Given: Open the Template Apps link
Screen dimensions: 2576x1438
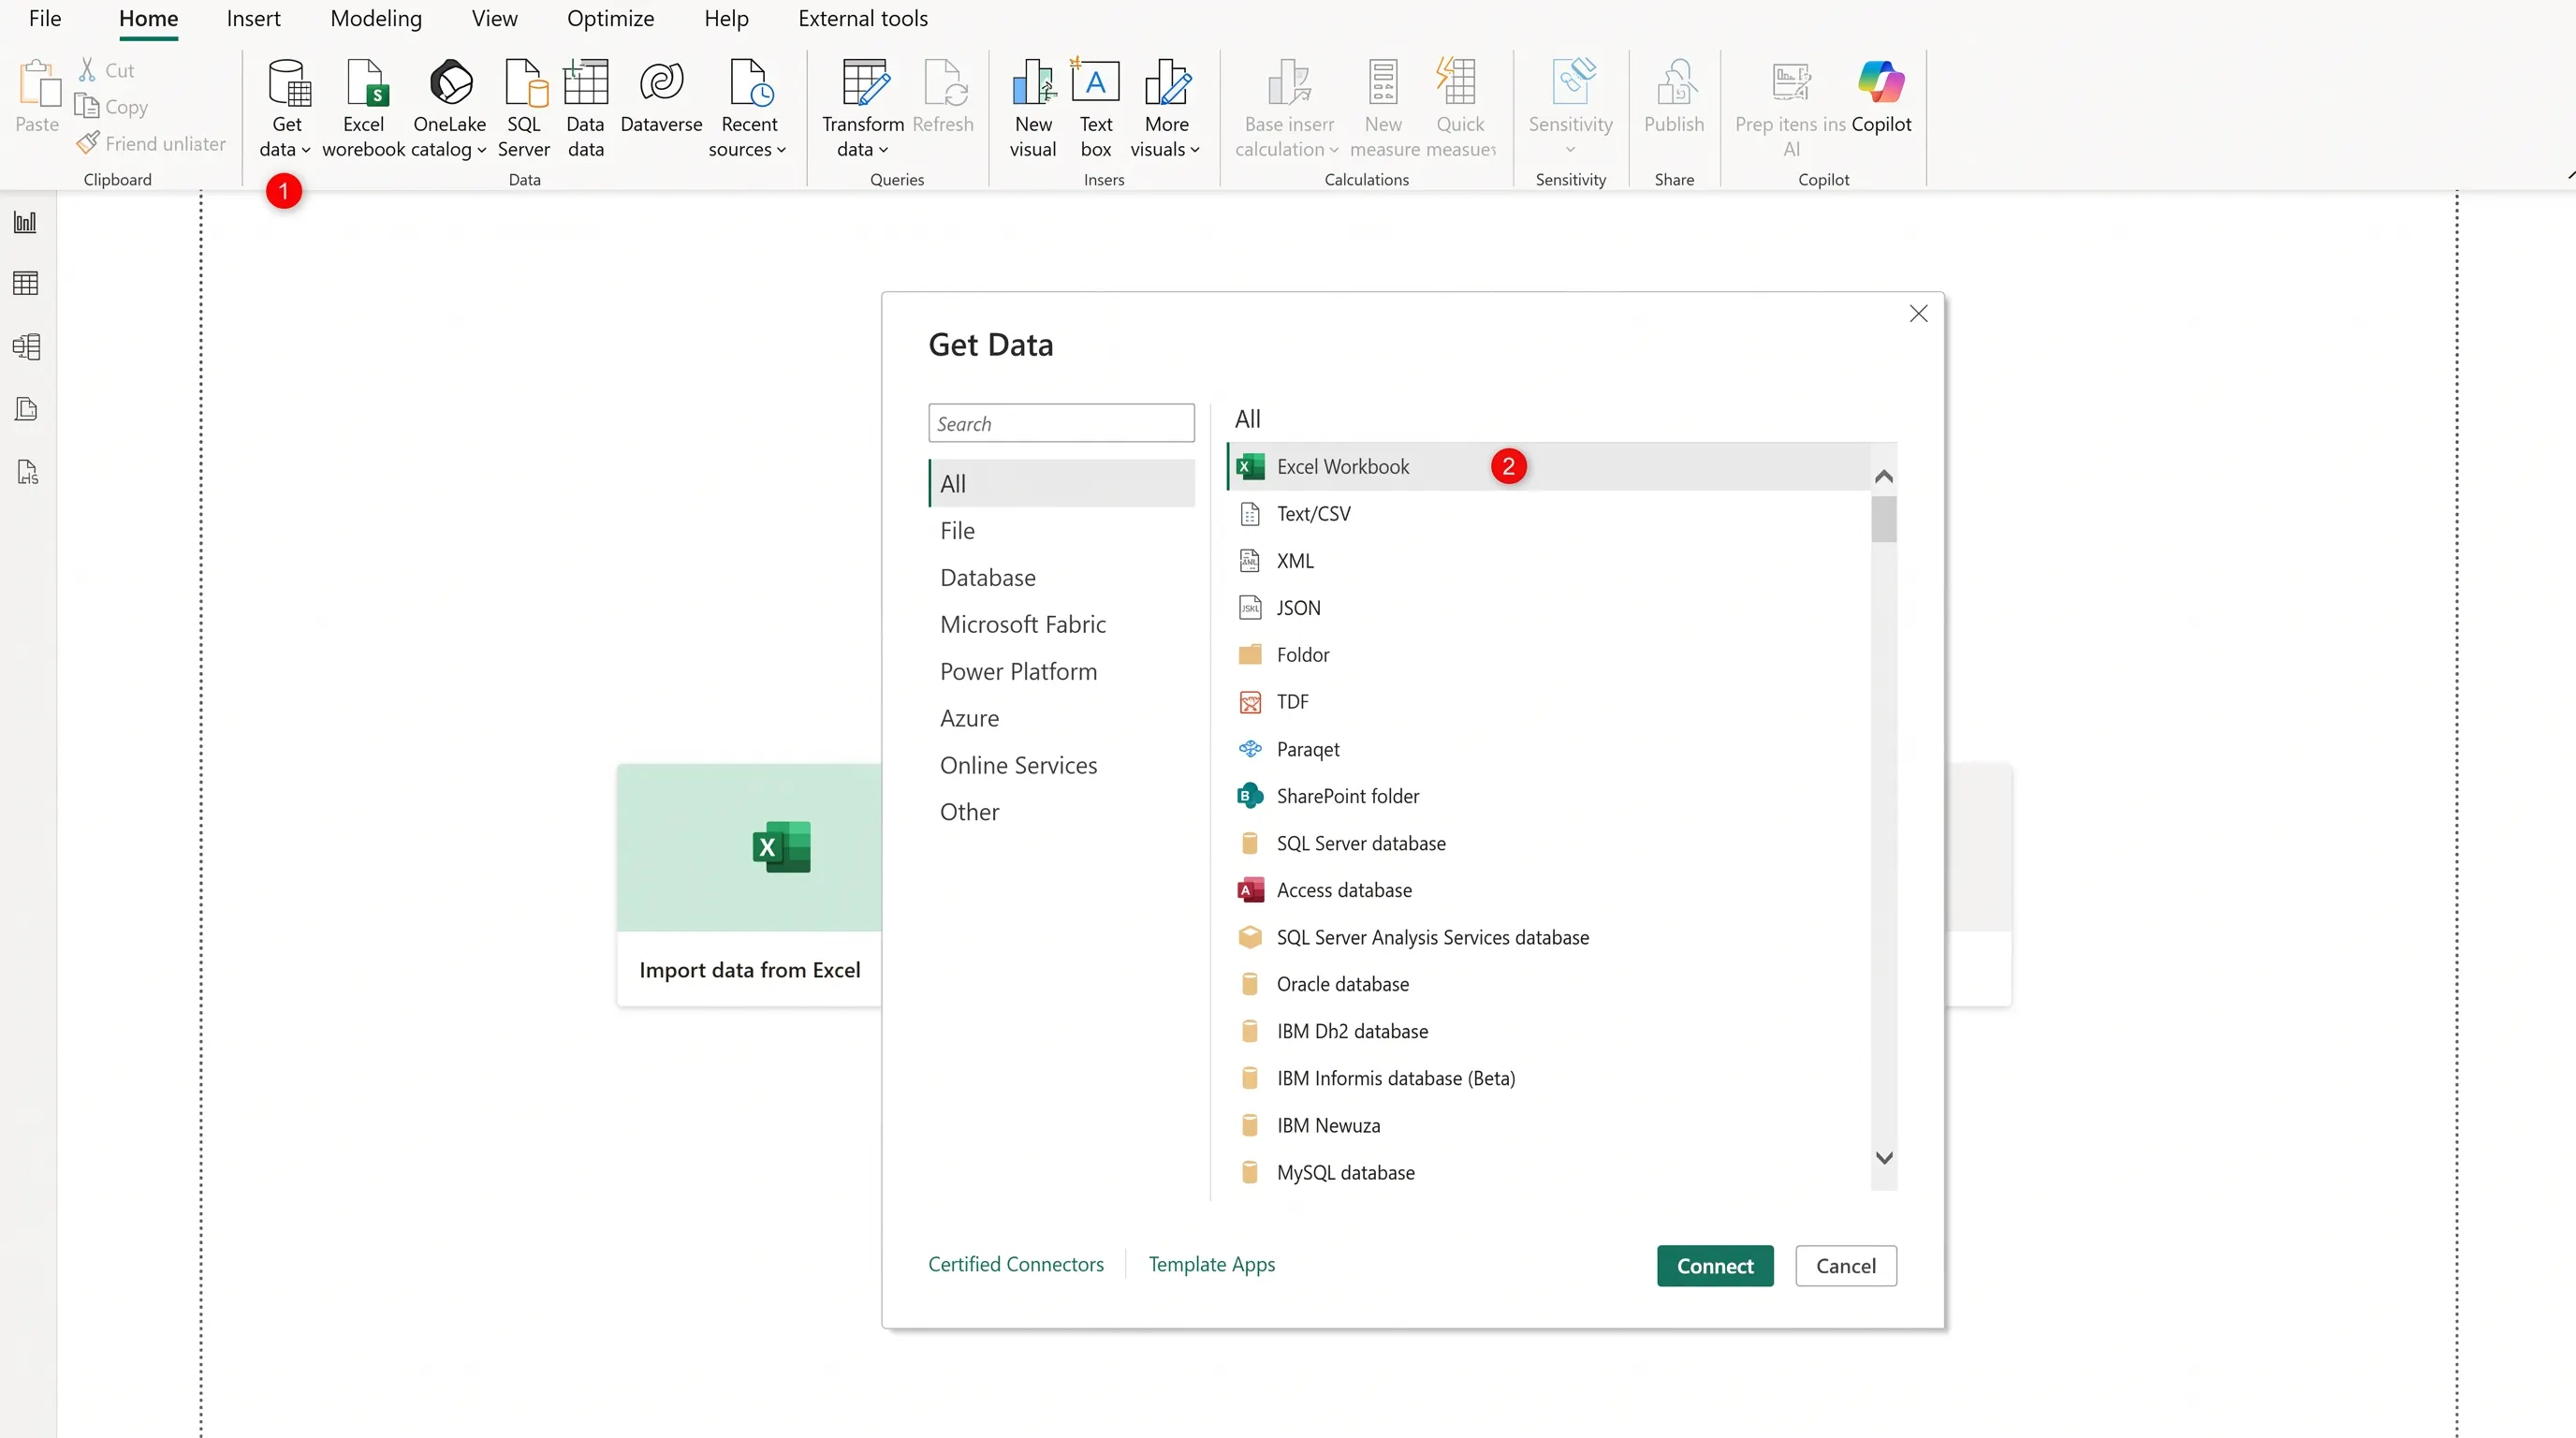Looking at the screenshot, I should 1212,1264.
